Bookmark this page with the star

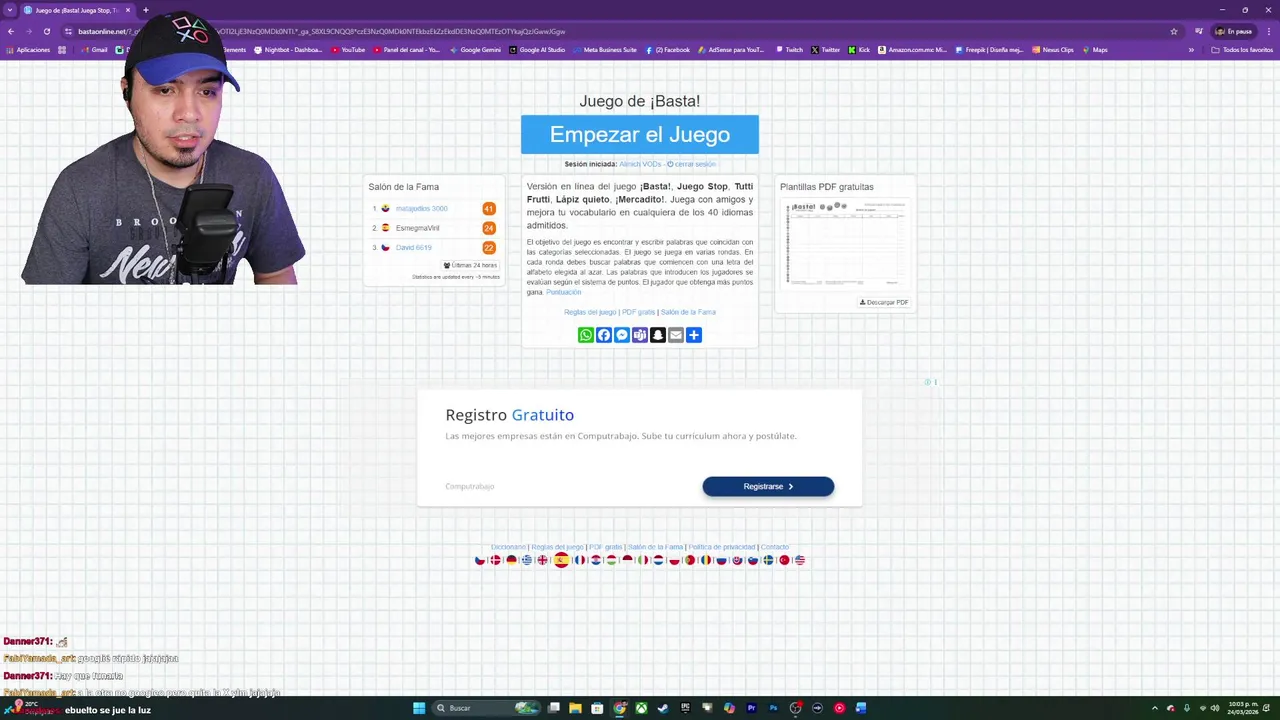coord(1174,31)
